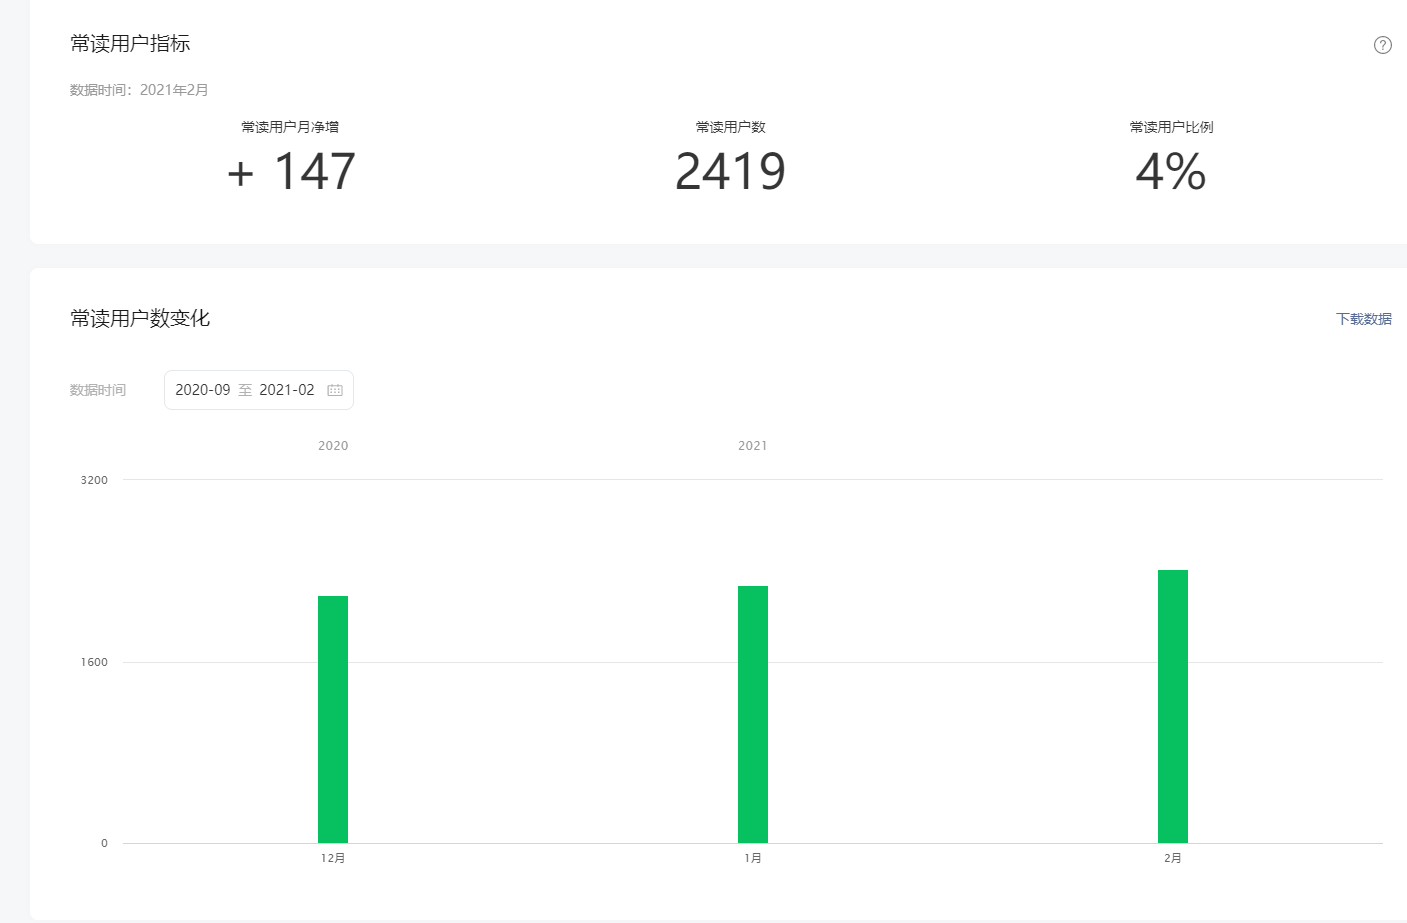Click the help question mark icon

tap(1383, 45)
